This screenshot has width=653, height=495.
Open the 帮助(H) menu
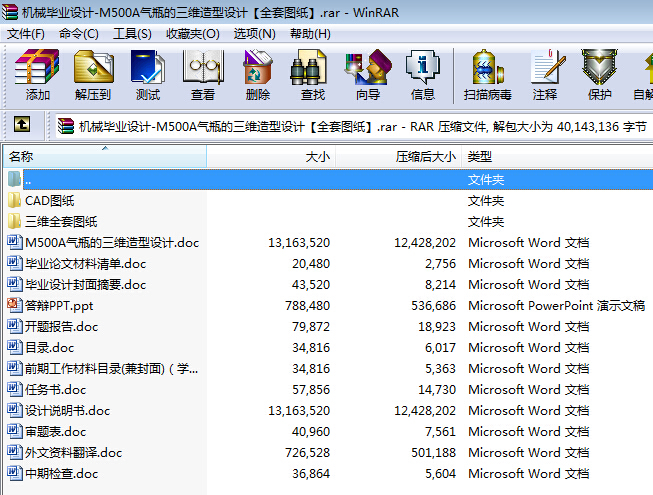pyautogui.click(x=310, y=34)
